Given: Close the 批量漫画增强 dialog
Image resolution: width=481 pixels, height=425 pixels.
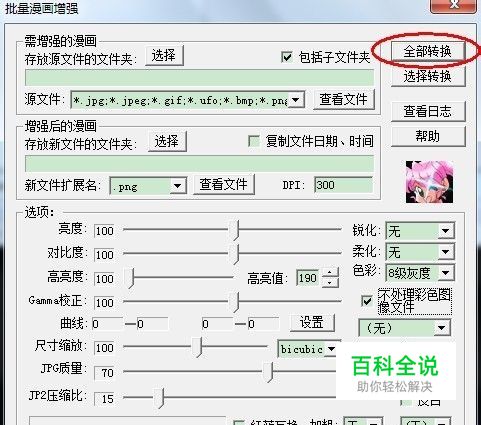Looking at the screenshot, I should click(x=453, y=5).
